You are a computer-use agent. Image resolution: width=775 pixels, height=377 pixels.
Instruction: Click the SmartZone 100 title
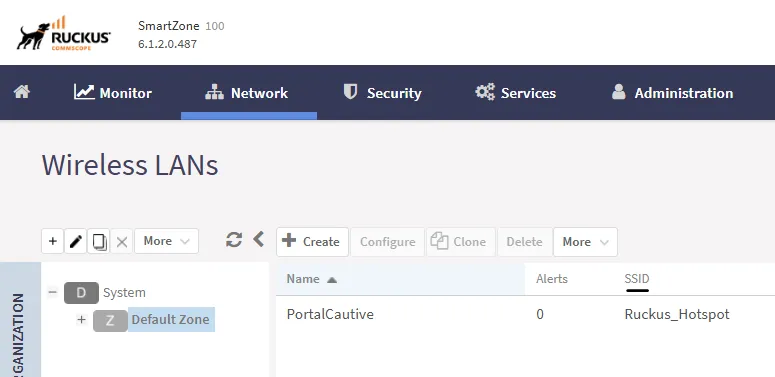tap(181, 26)
